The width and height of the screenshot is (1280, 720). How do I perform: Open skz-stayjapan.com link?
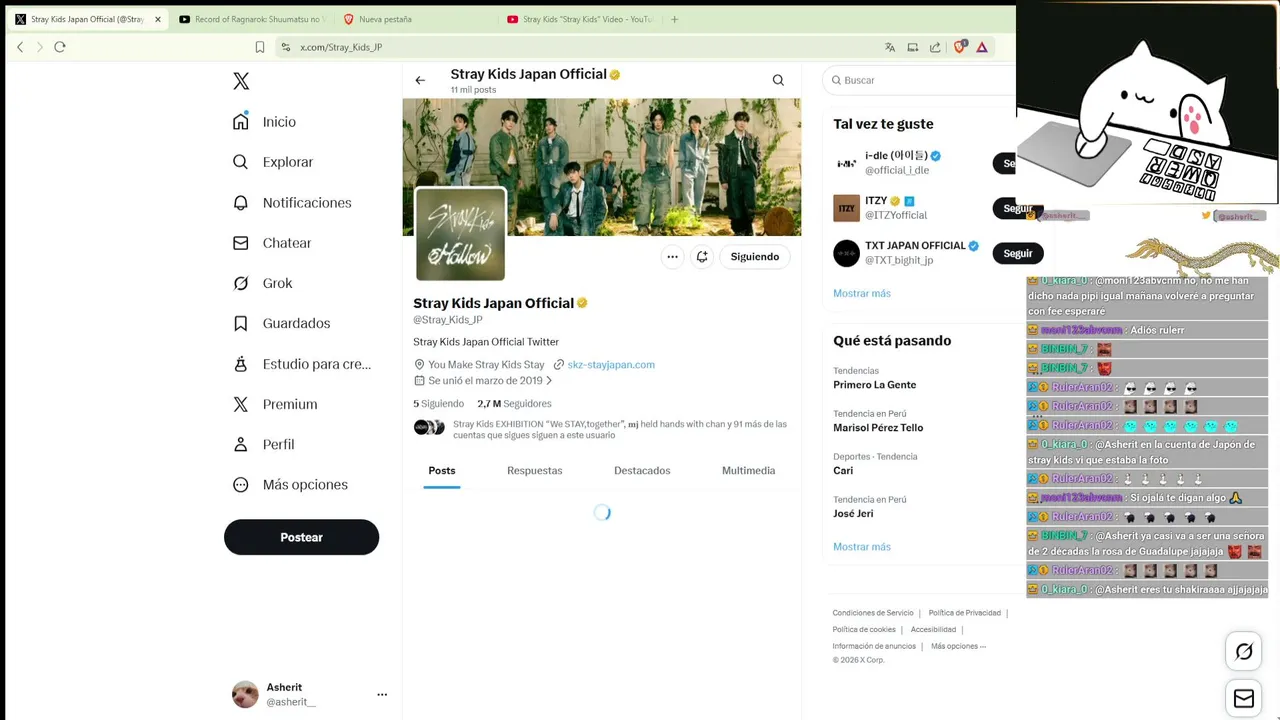(x=611, y=365)
